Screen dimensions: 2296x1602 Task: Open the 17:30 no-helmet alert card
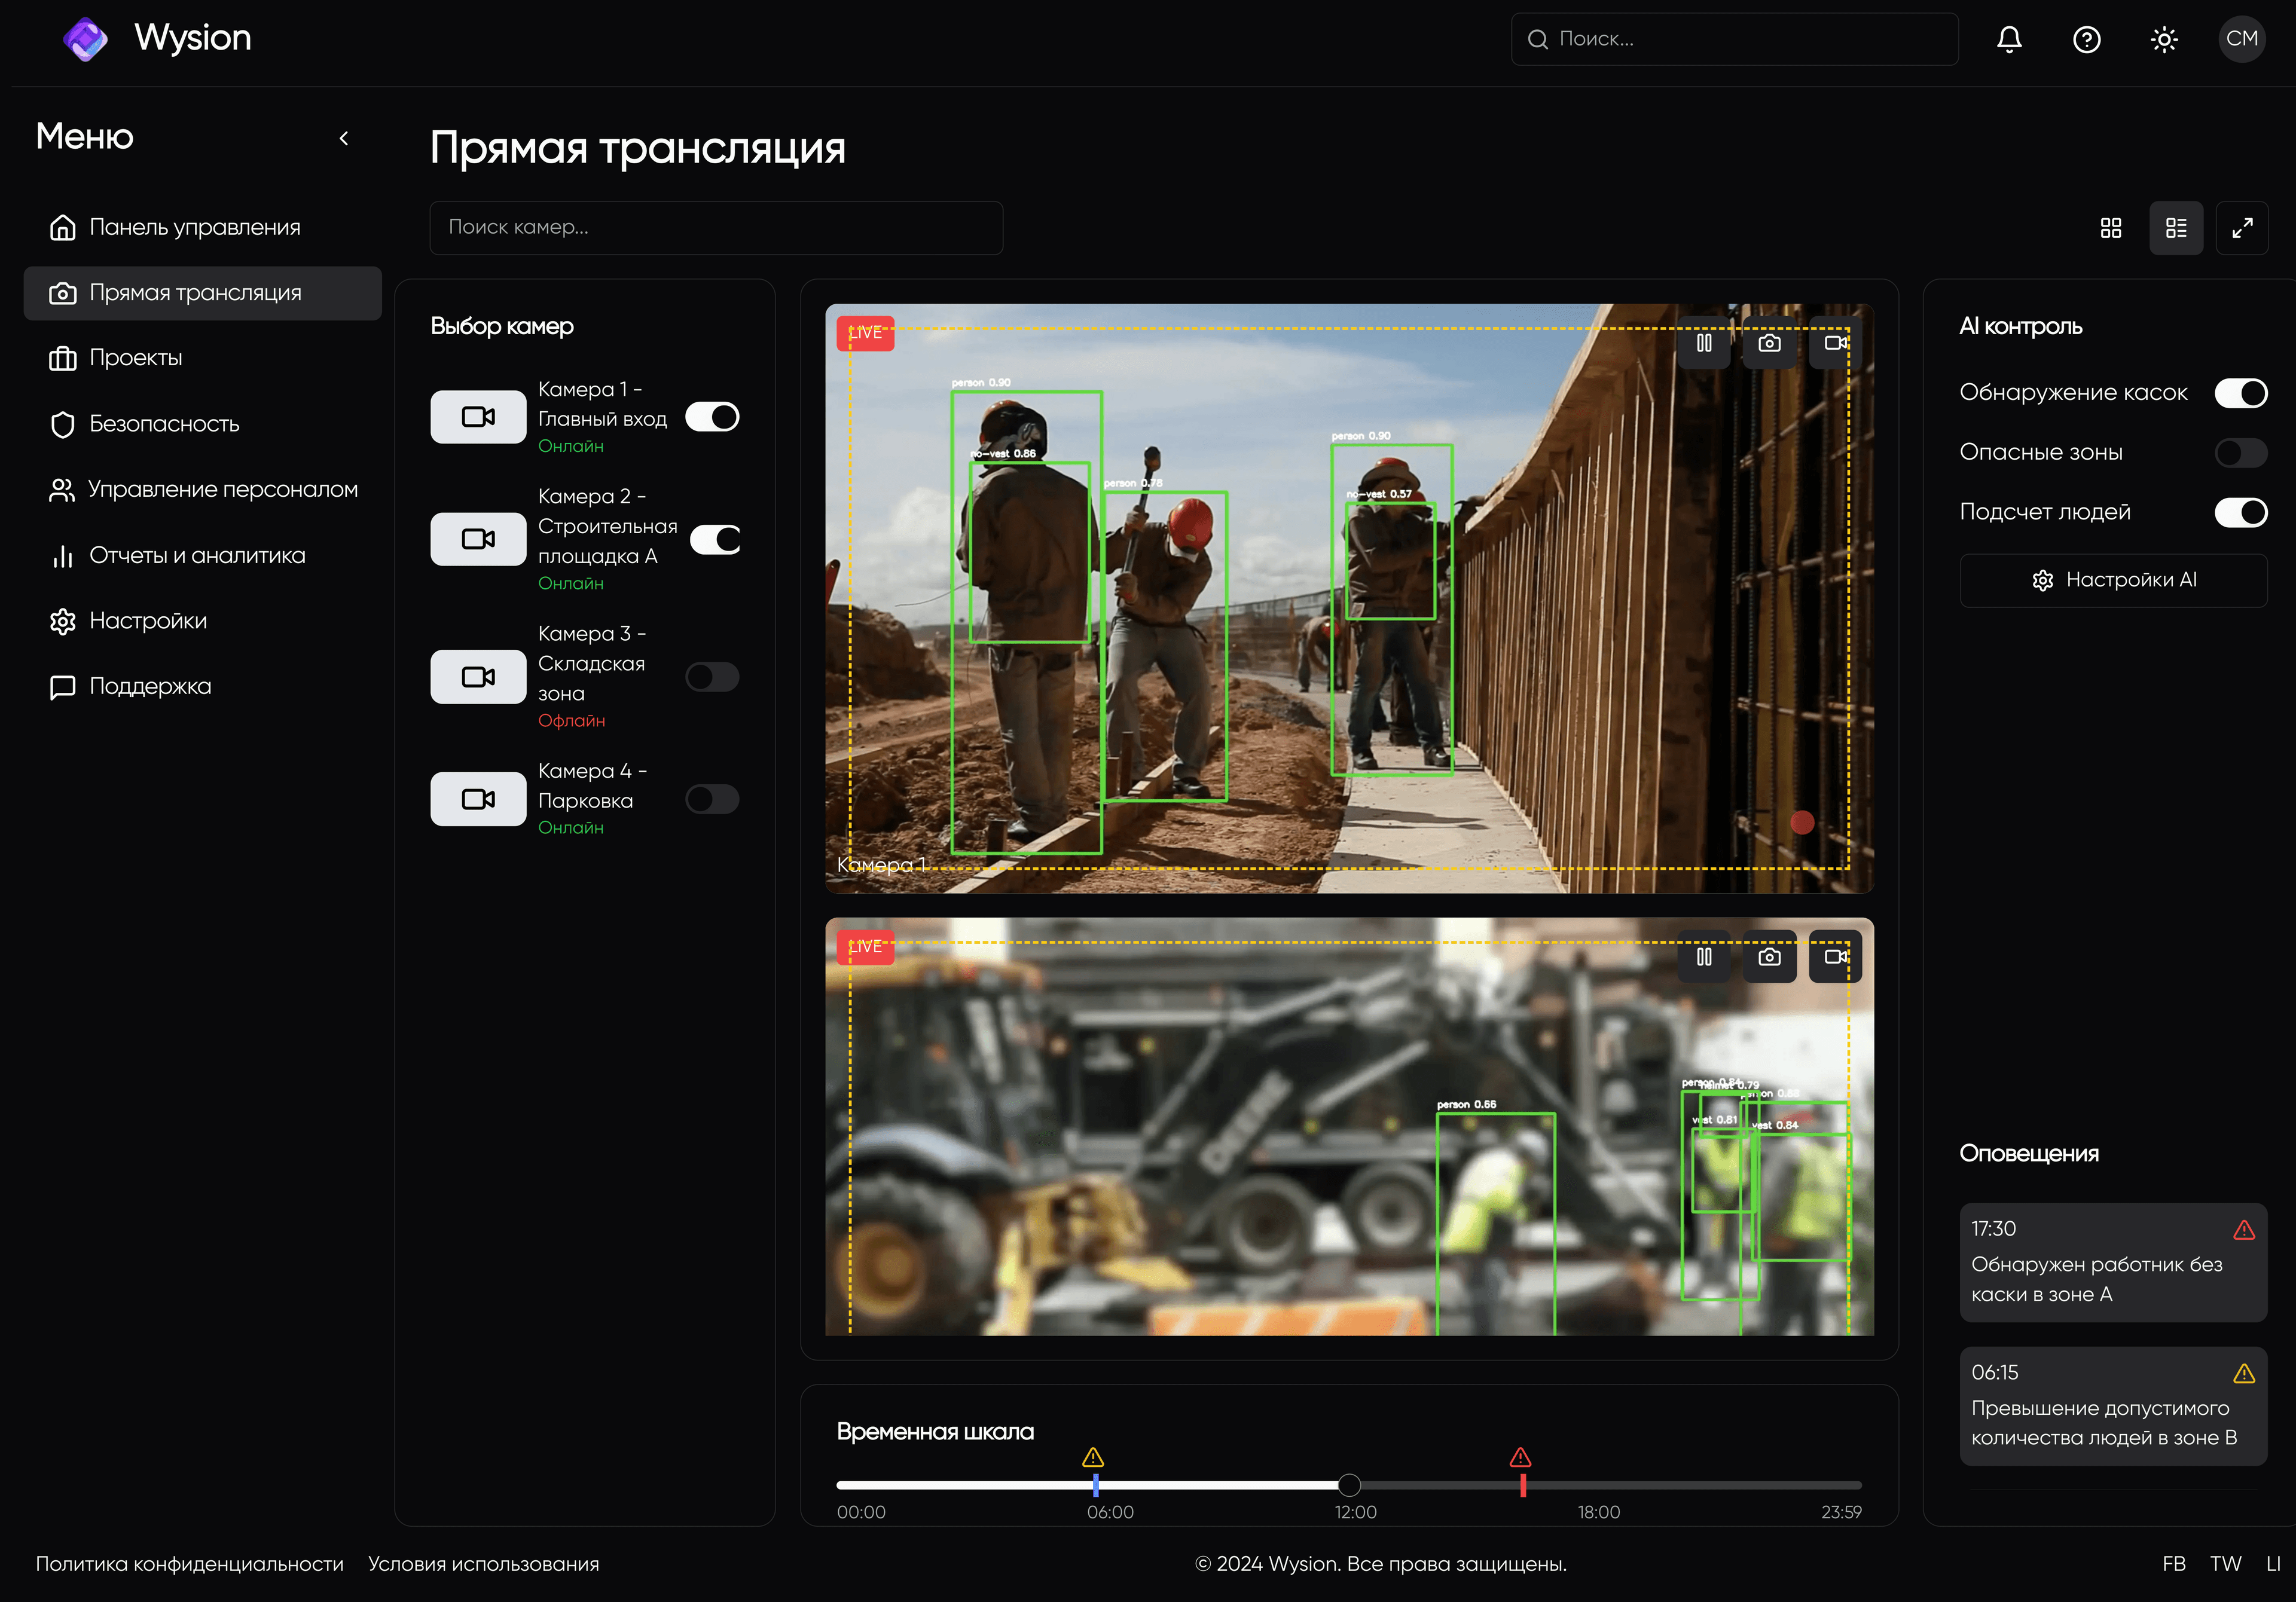2113,1262
